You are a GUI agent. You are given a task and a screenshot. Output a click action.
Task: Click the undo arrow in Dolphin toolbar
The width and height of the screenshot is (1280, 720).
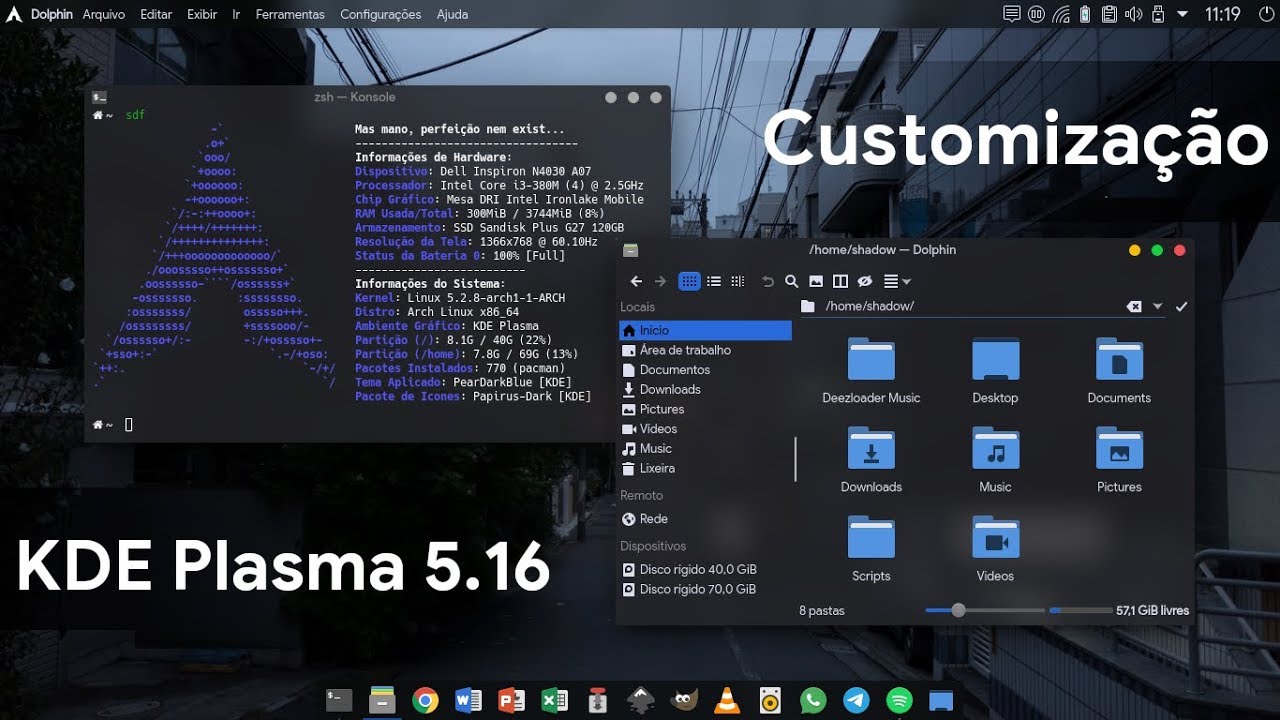tap(768, 282)
